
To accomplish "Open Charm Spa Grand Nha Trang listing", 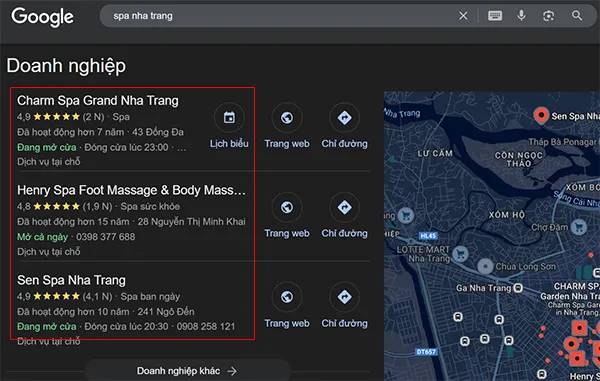I will click(98, 101).
